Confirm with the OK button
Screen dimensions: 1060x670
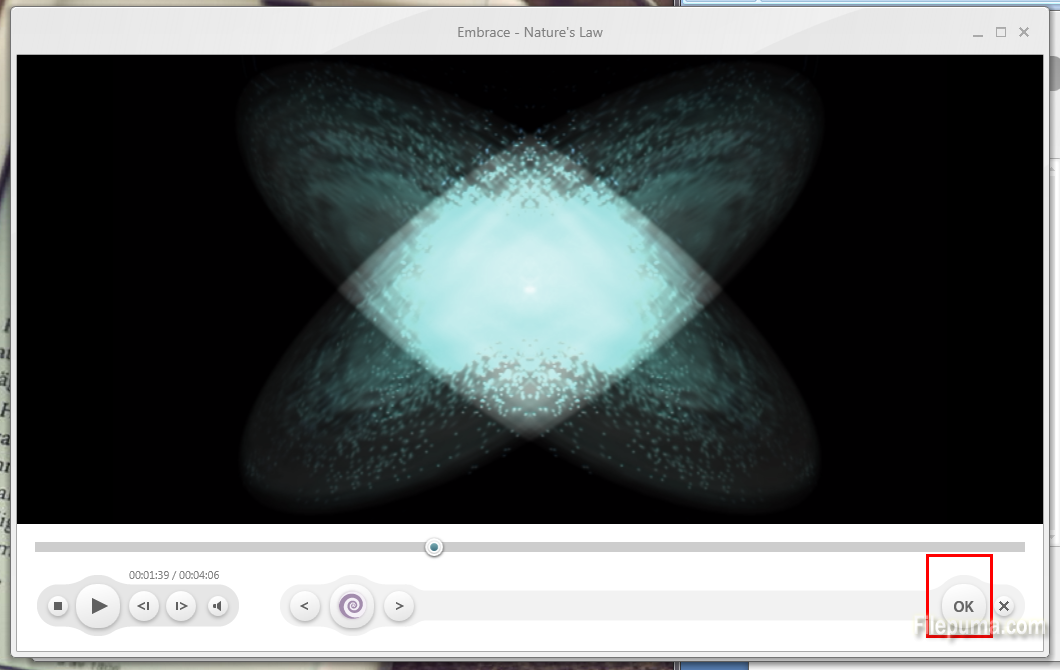point(963,606)
